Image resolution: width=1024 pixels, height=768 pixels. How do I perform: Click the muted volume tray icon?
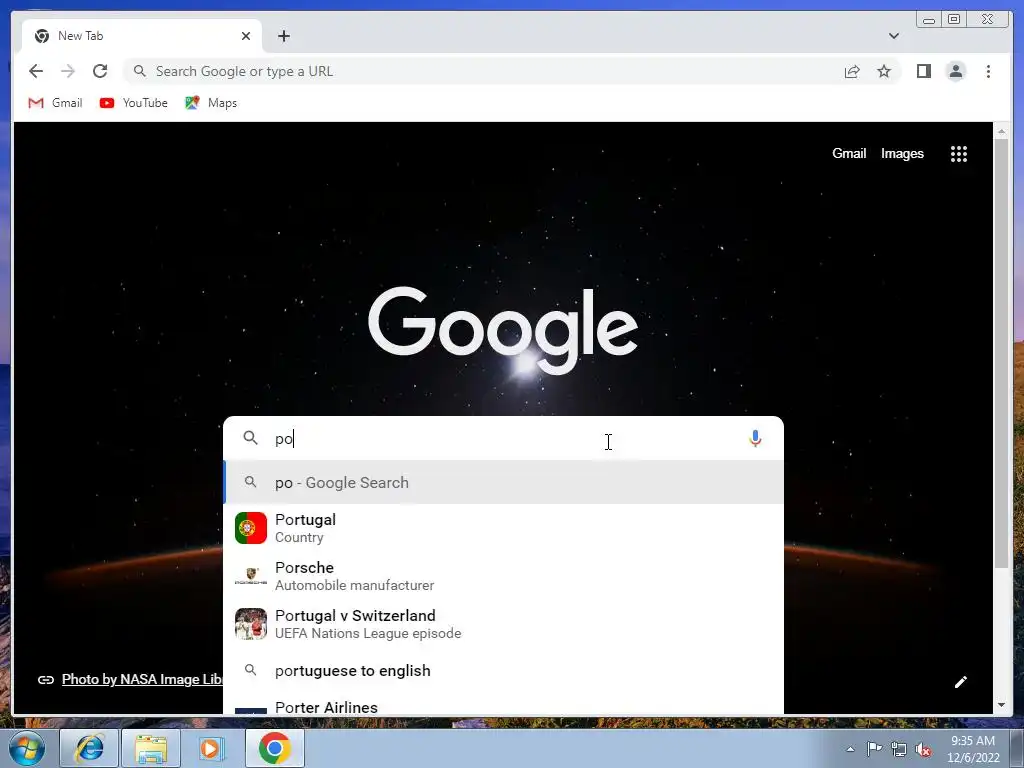923,749
